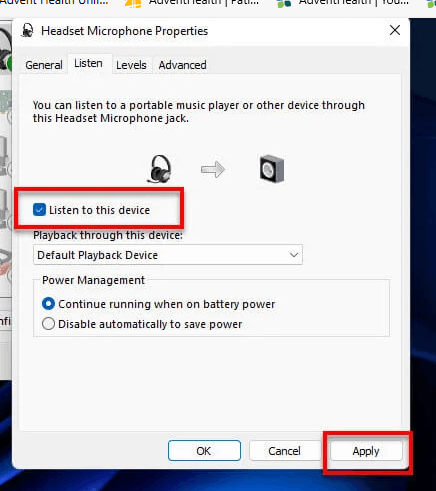Screen dimensions: 436x491
Task: Click the Cancel button
Action: point(284,451)
